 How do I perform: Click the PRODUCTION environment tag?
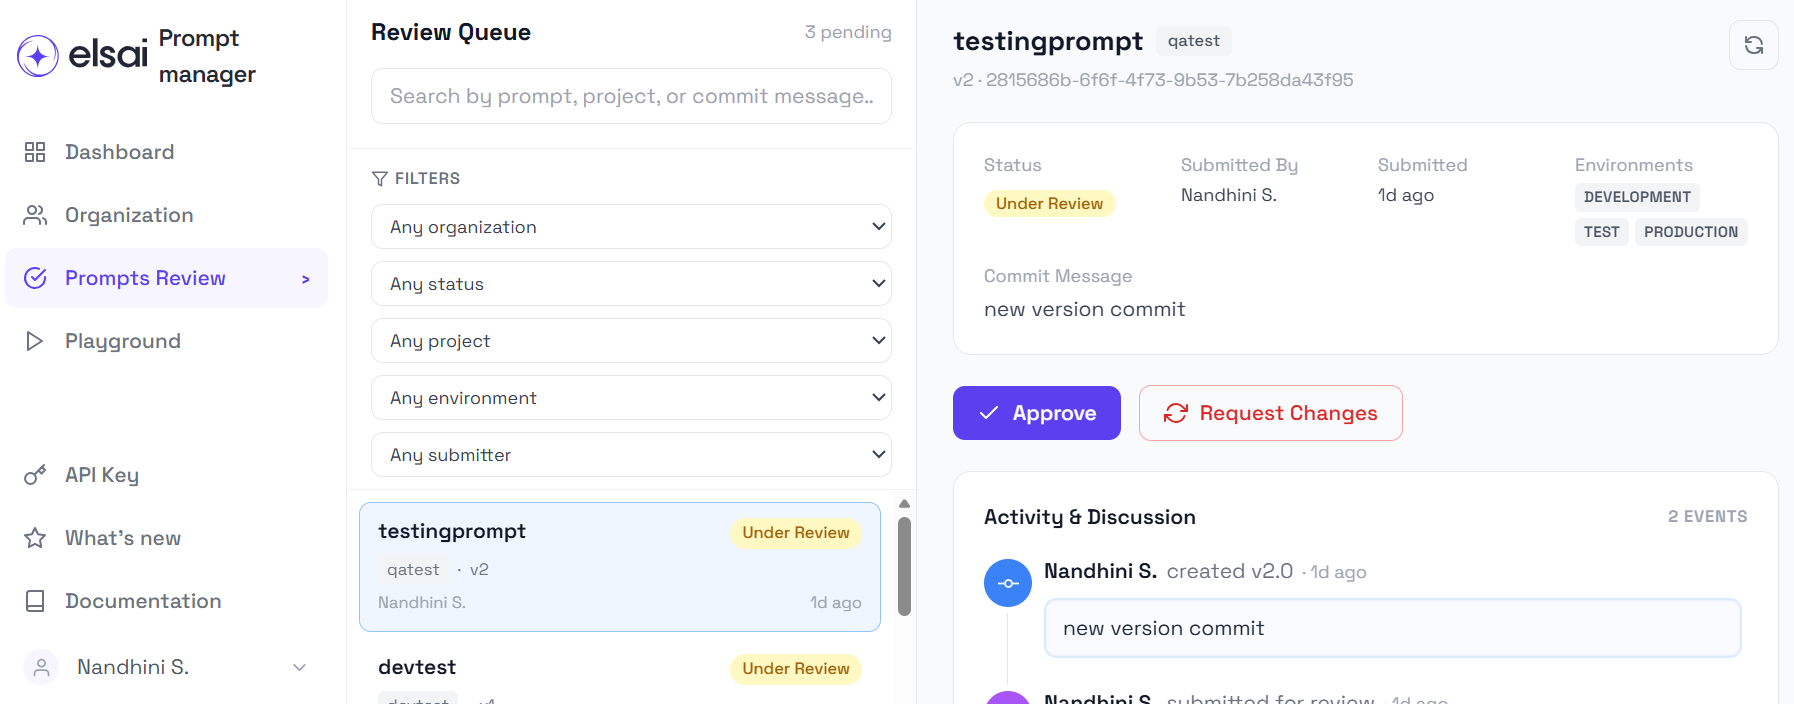tap(1691, 232)
